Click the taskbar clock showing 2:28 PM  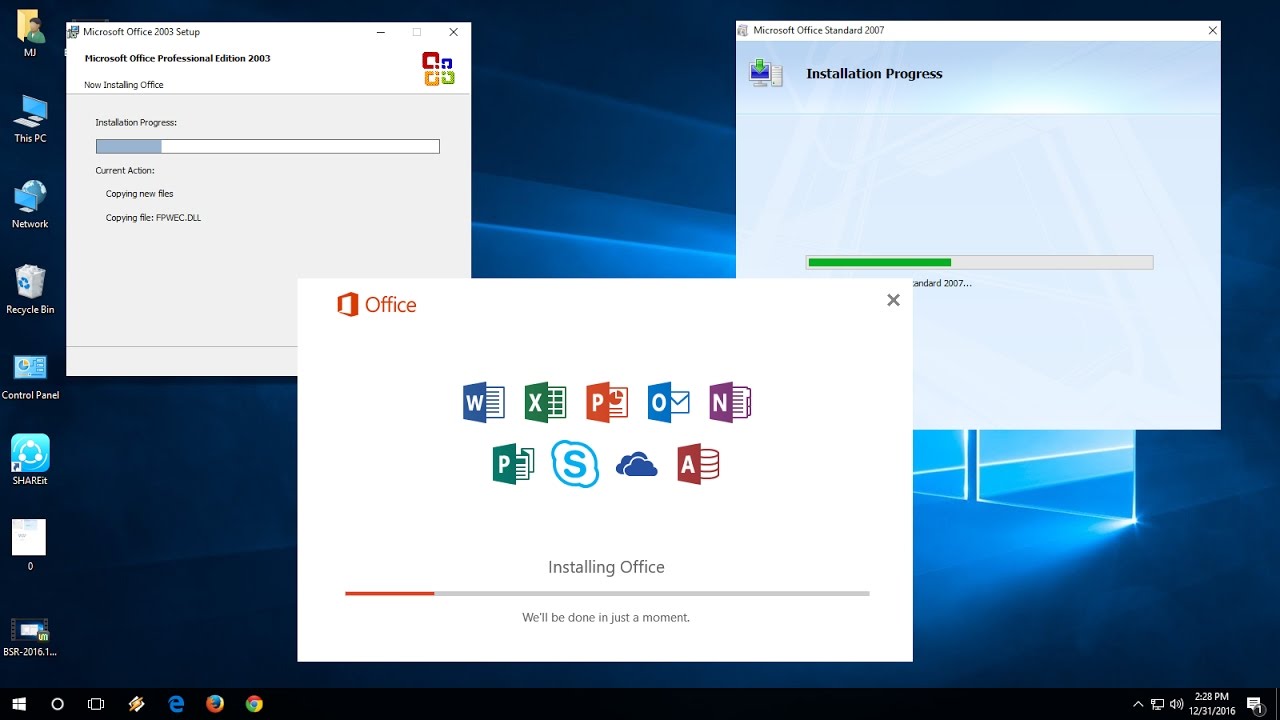coord(1211,704)
